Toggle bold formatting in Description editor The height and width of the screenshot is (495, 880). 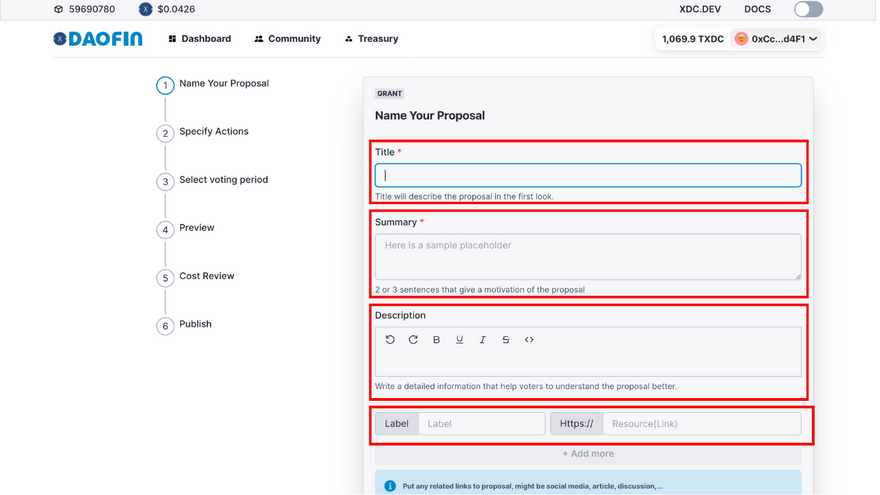[437, 340]
